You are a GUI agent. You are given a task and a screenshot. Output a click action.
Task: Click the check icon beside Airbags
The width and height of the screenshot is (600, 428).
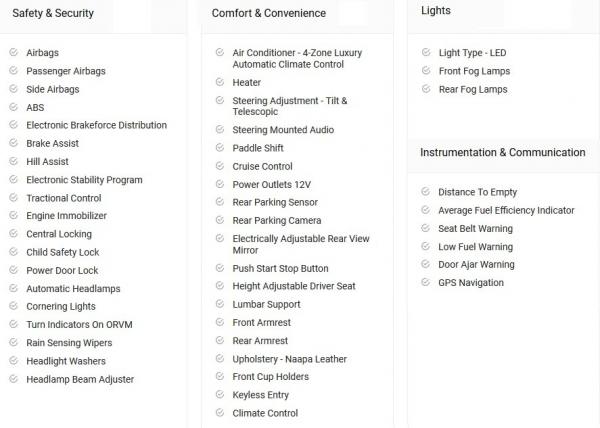(x=13, y=52)
